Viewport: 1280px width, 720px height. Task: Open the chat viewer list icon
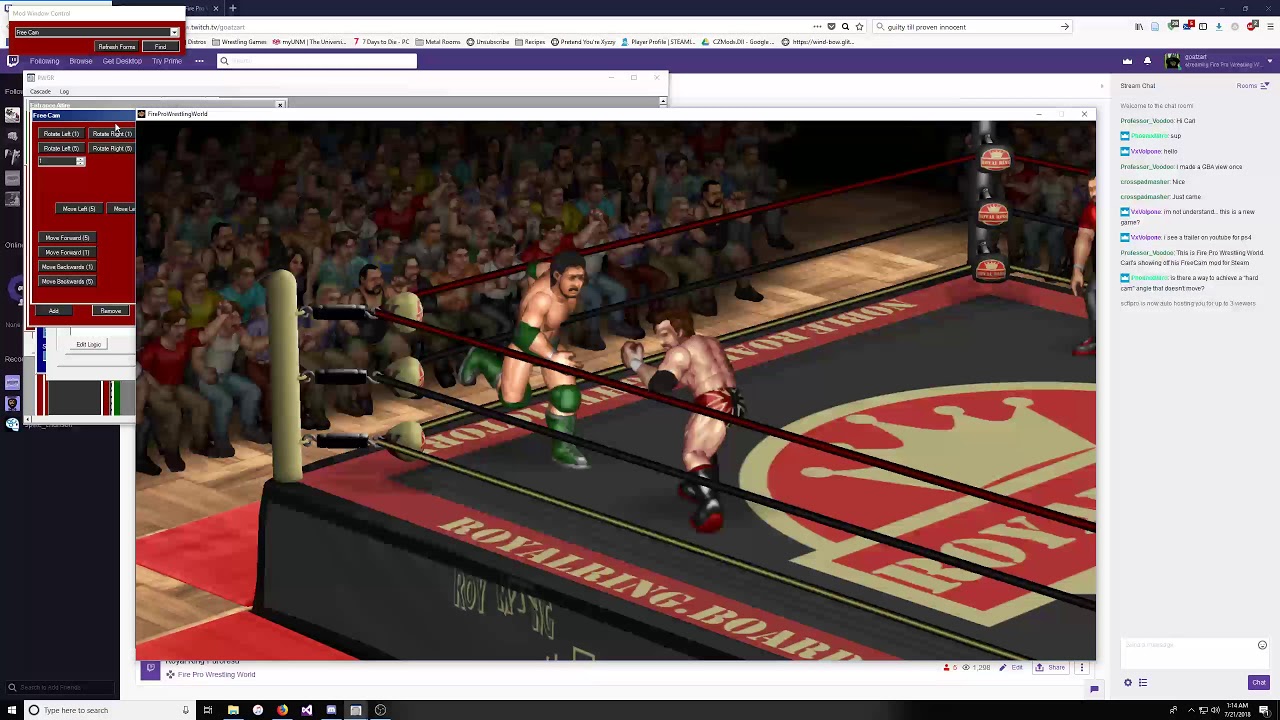click(1143, 683)
